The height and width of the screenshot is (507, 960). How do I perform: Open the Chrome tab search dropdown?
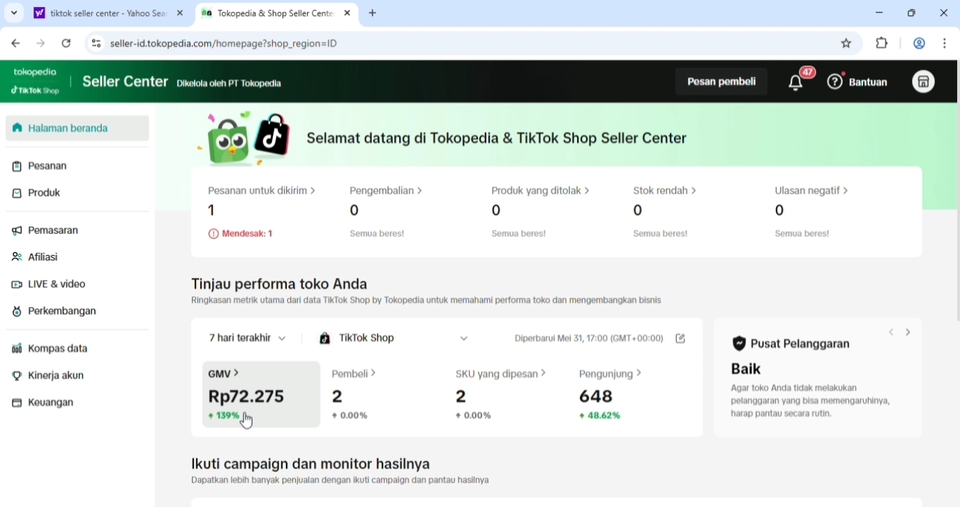point(13,13)
